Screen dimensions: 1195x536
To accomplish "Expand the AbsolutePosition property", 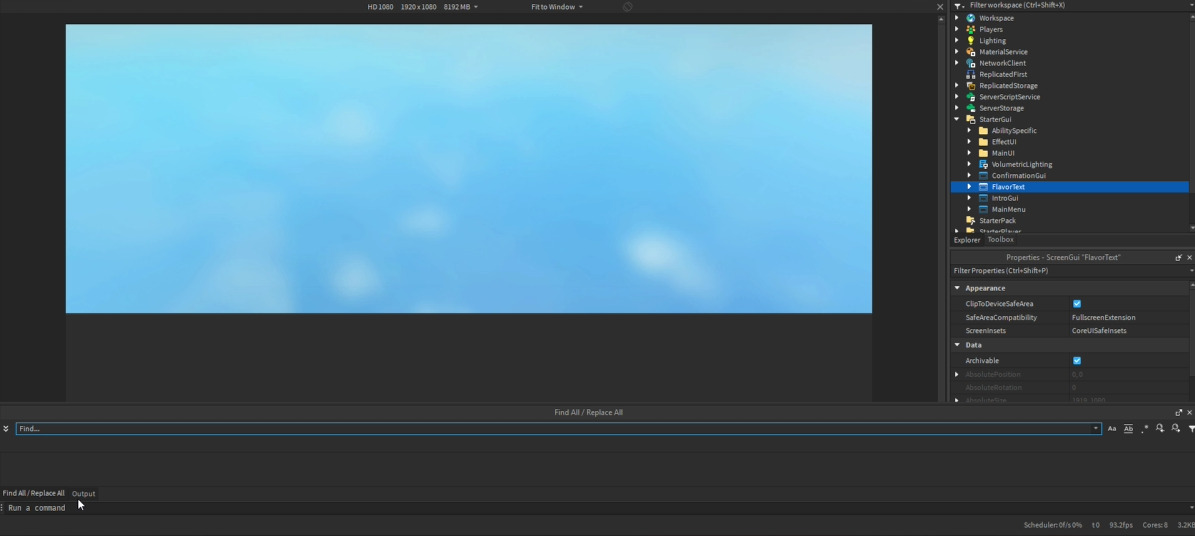I will tap(957, 374).
